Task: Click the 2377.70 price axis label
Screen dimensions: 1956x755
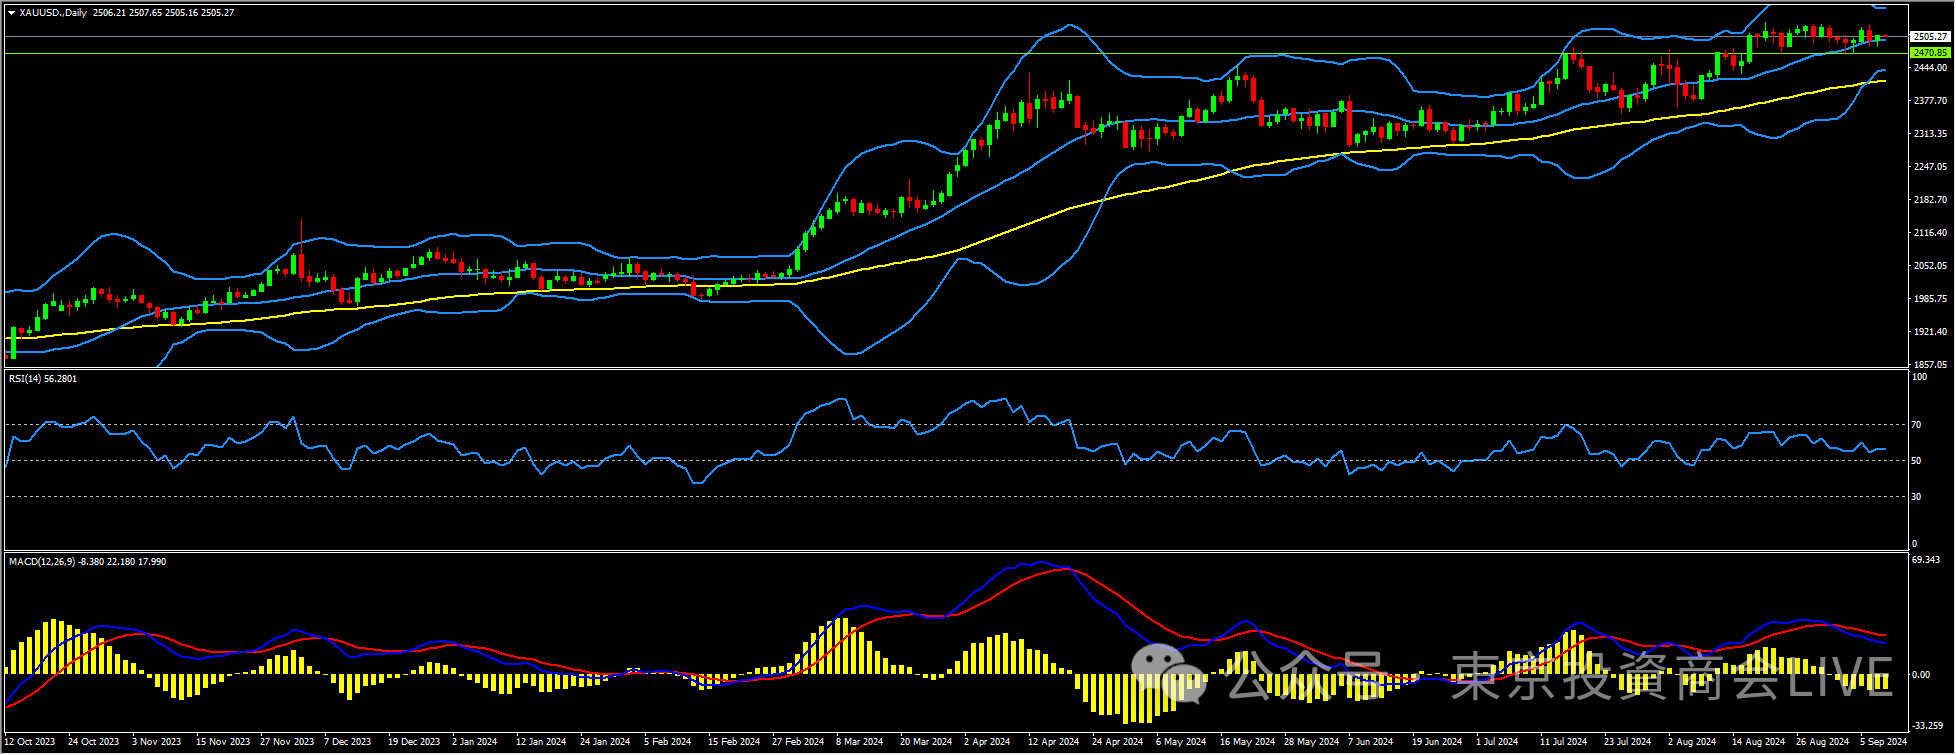Action: (1929, 101)
